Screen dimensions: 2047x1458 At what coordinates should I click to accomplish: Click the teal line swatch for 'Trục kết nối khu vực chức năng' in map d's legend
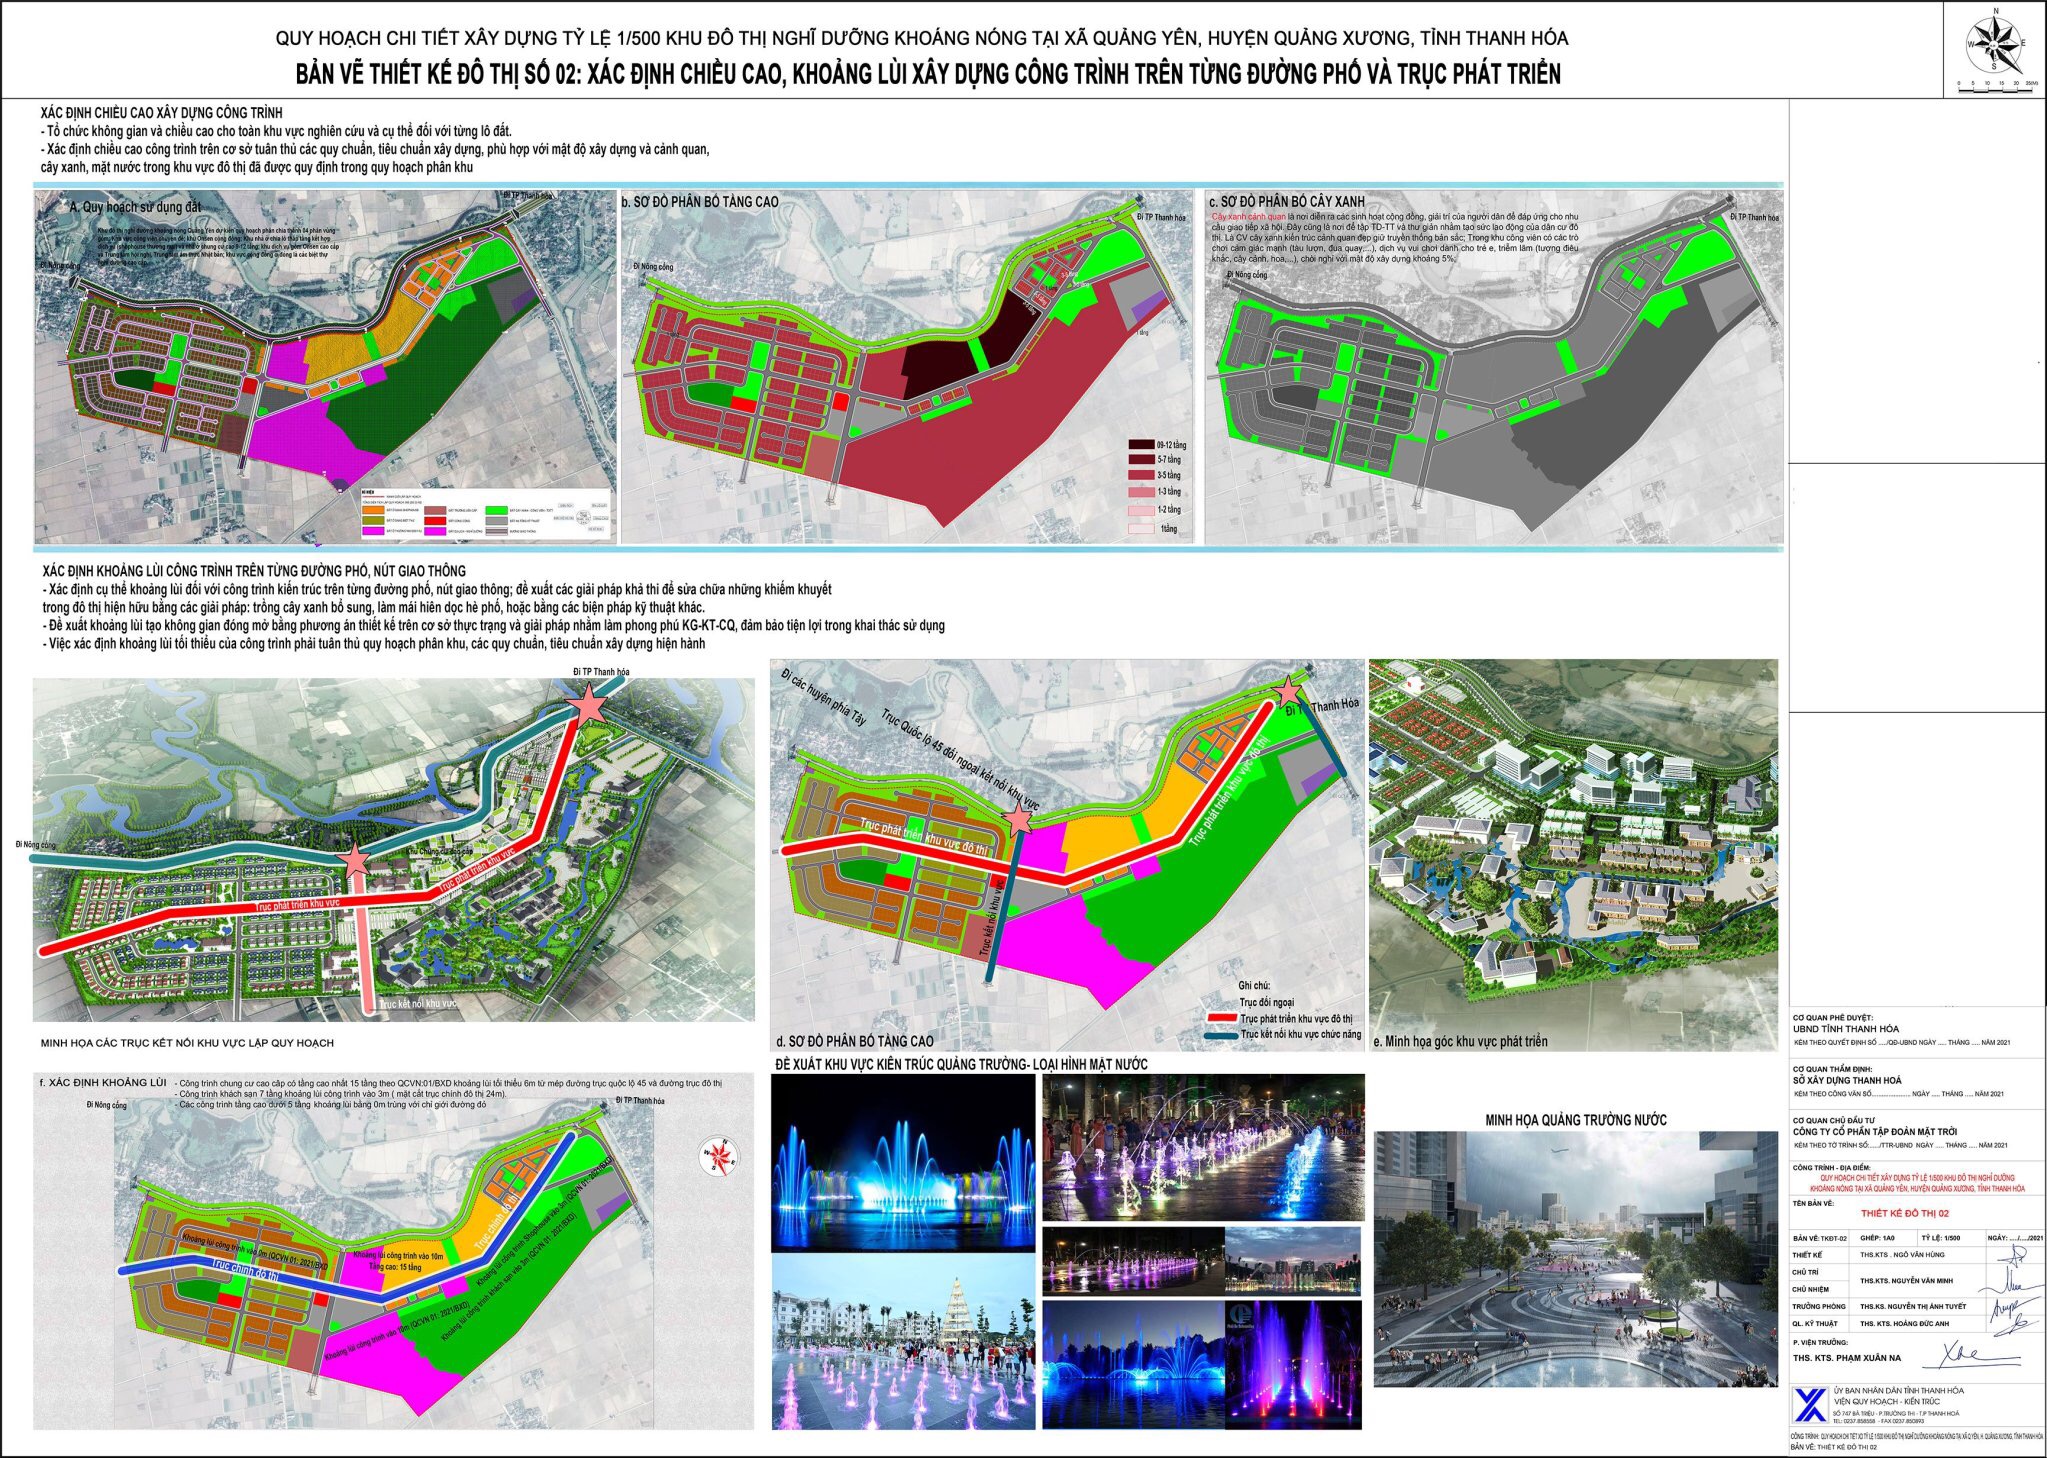(1221, 1035)
